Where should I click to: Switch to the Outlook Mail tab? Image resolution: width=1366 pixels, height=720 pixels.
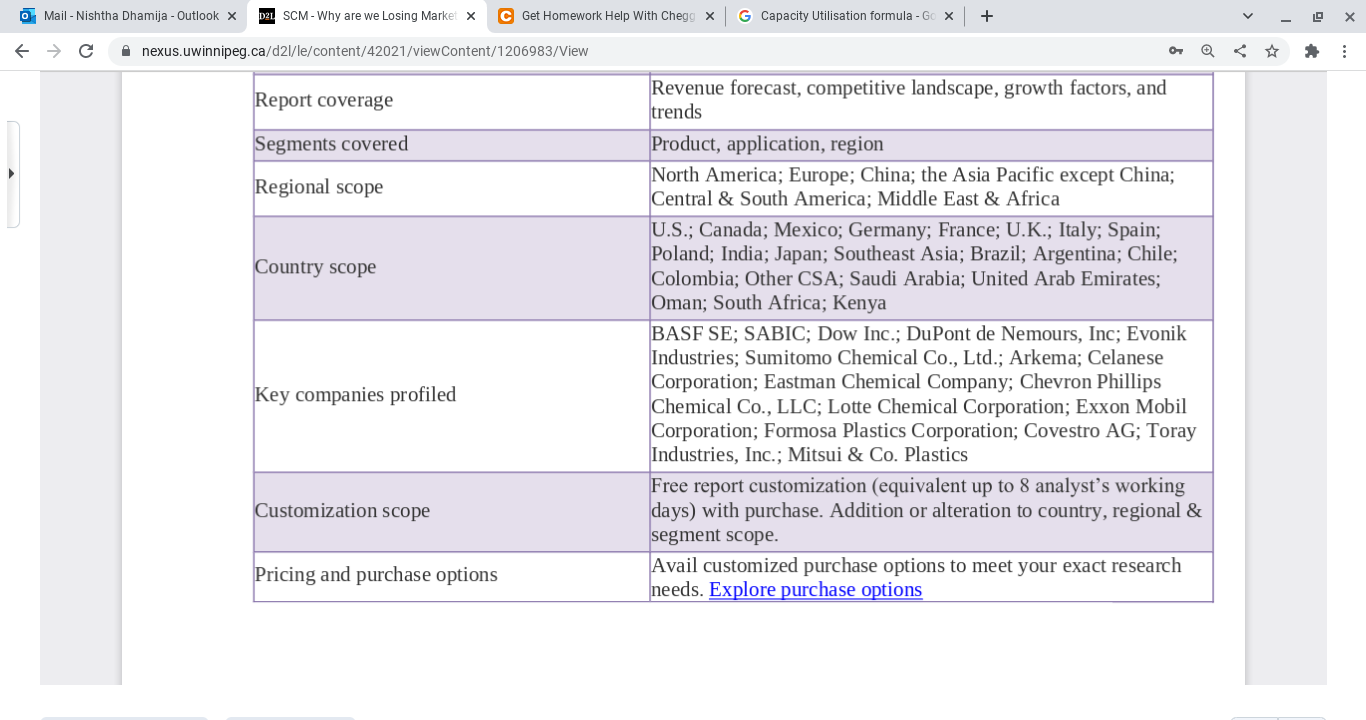pyautogui.click(x=129, y=16)
